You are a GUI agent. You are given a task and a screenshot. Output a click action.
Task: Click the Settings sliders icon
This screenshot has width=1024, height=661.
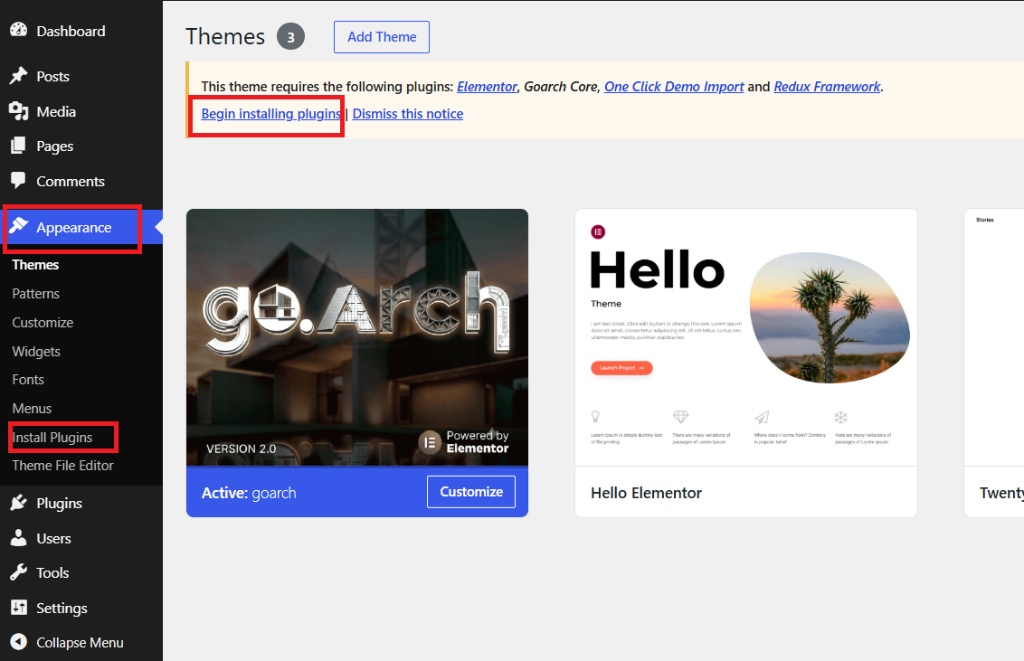18,607
